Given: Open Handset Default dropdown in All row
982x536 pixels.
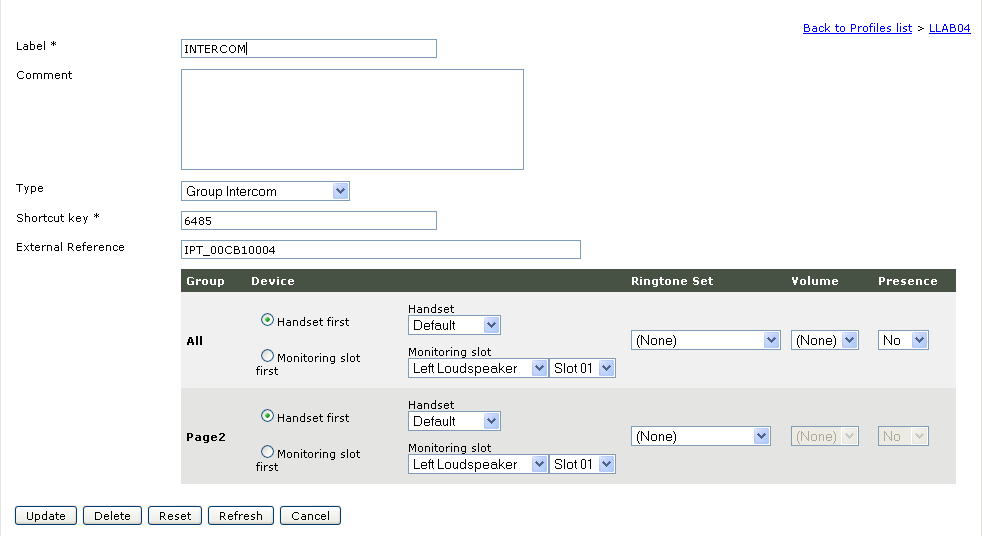Looking at the screenshot, I should (454, 325).
